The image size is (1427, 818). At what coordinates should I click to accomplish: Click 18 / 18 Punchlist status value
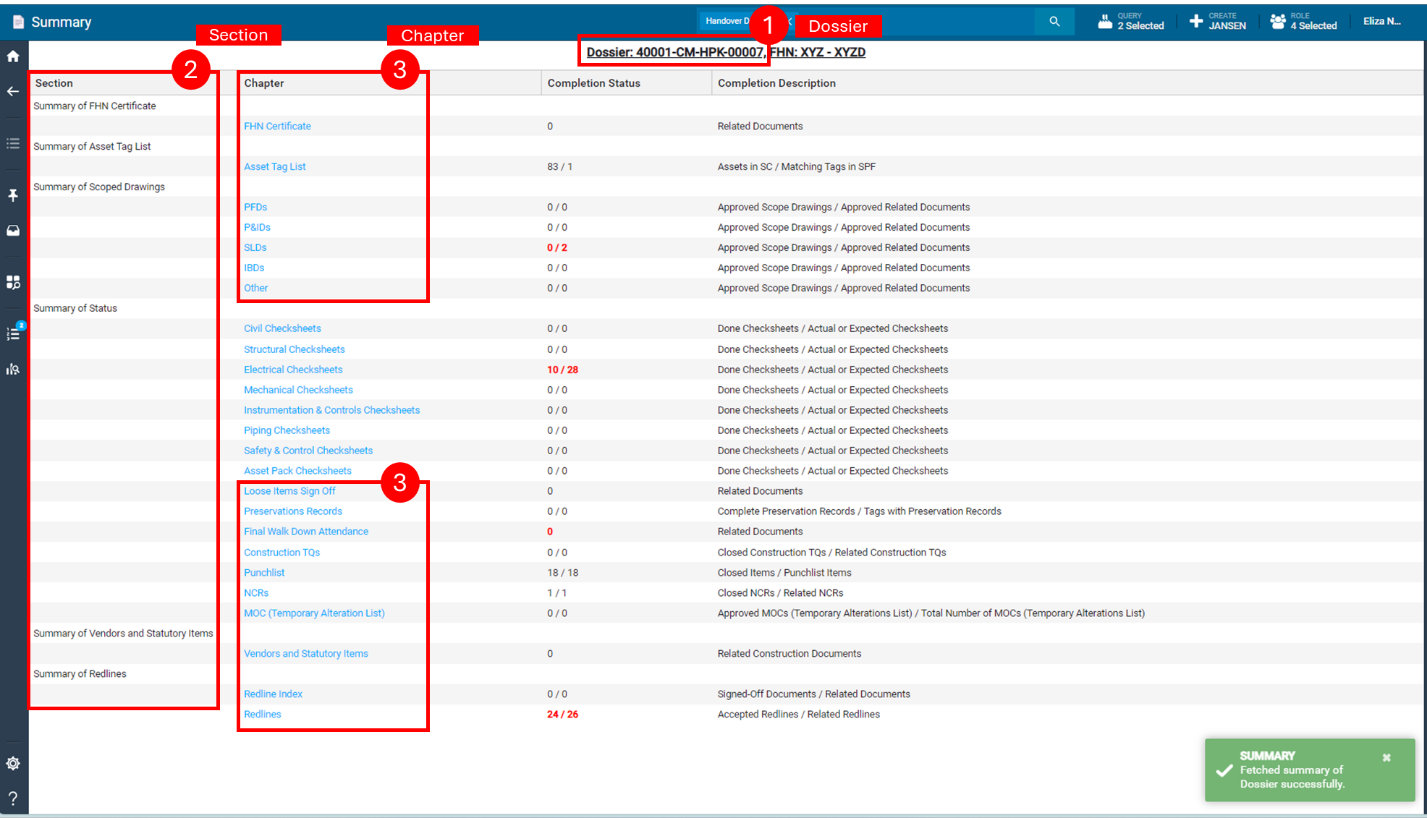pyautogui.click(x=562, y=573)
